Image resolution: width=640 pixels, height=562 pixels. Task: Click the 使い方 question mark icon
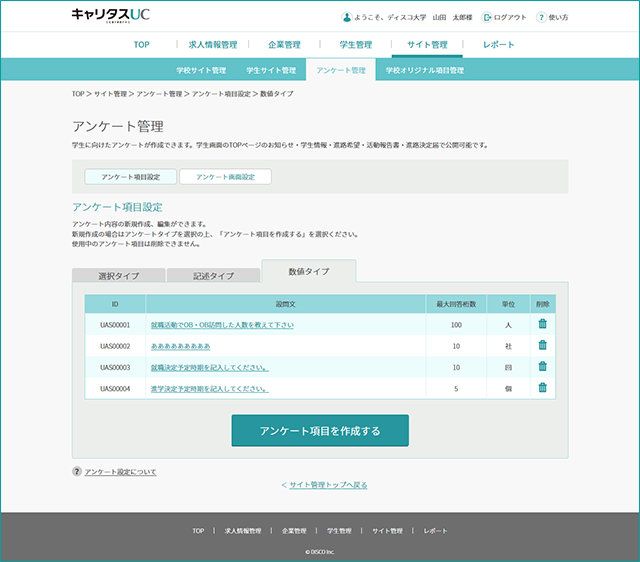[541, 17]
